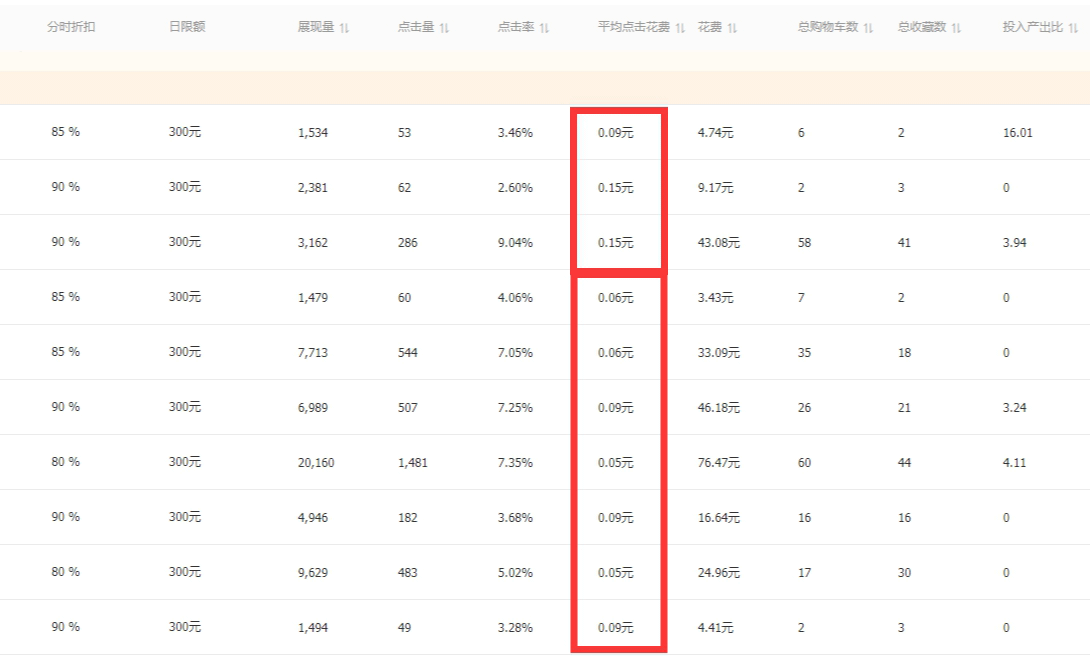Click the 分时折扣 column header
This screenshot has height=670, width=1090.
coord(71,28)
